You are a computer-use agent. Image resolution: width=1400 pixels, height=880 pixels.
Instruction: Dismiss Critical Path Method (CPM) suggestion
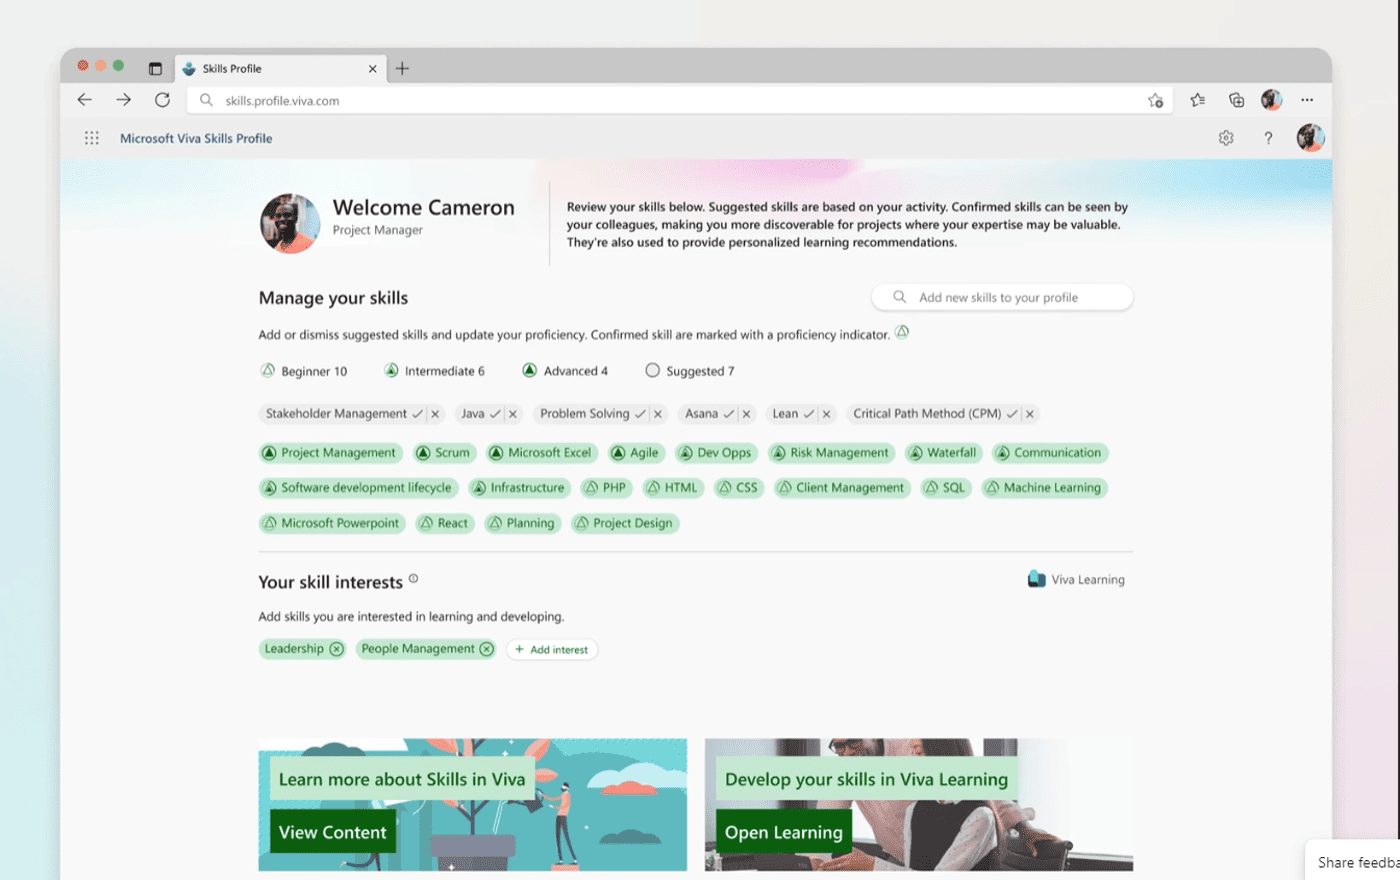pyautogui.click(x=1030, y=414)
